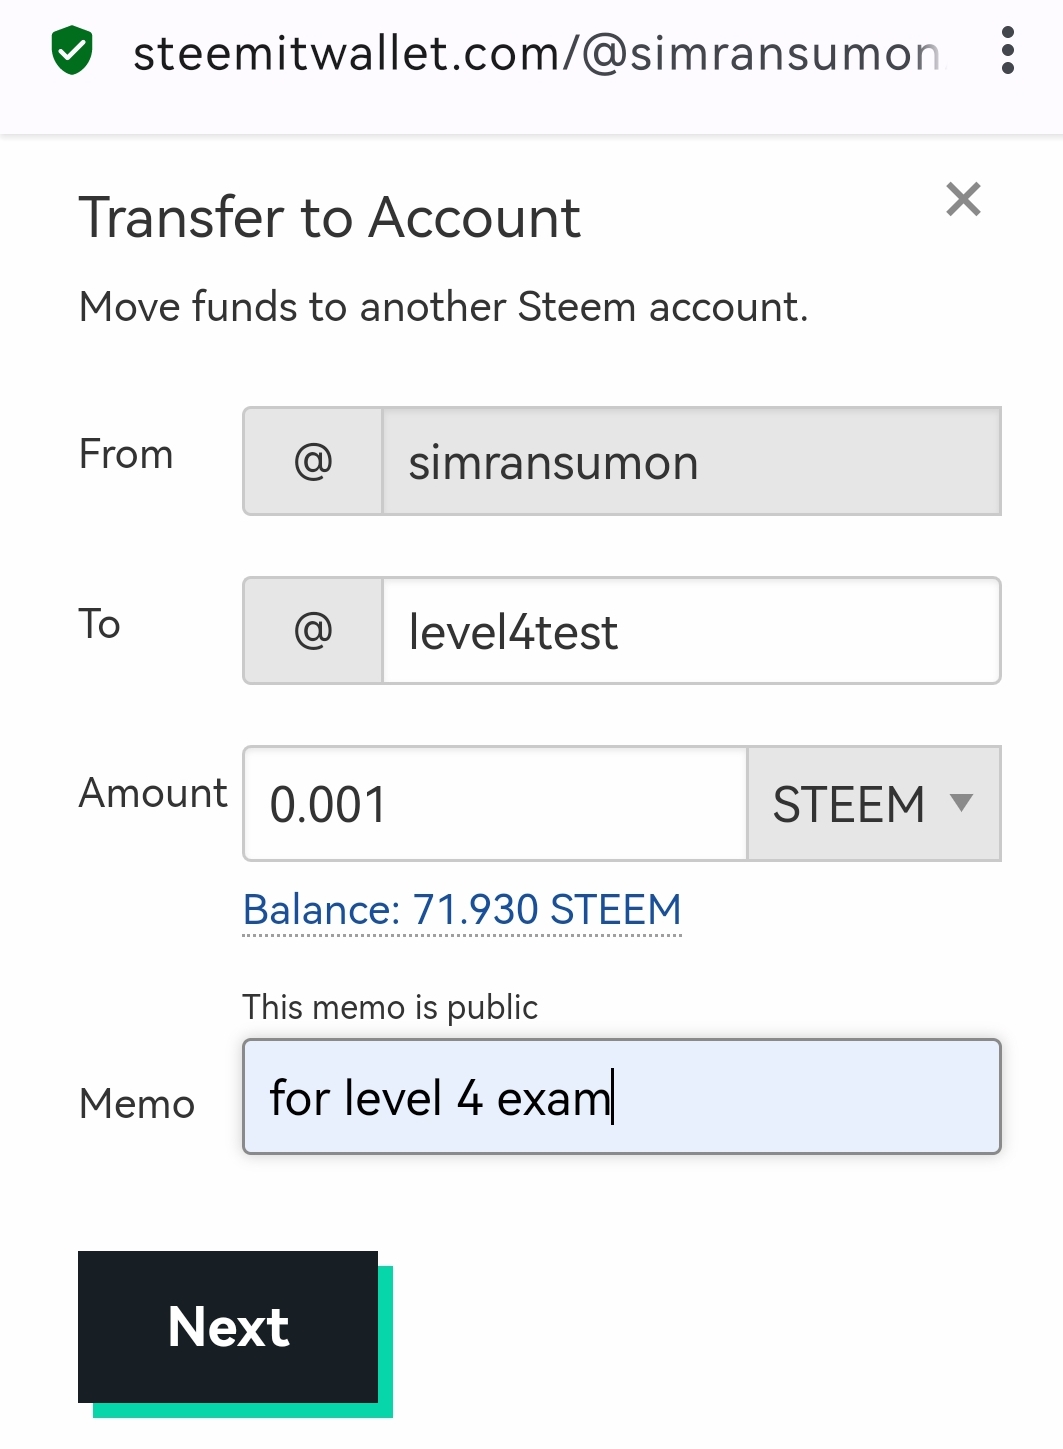Screen dimensions: 1063x1449
Task: Open the browser three-dot menu
Action: 1007,51
